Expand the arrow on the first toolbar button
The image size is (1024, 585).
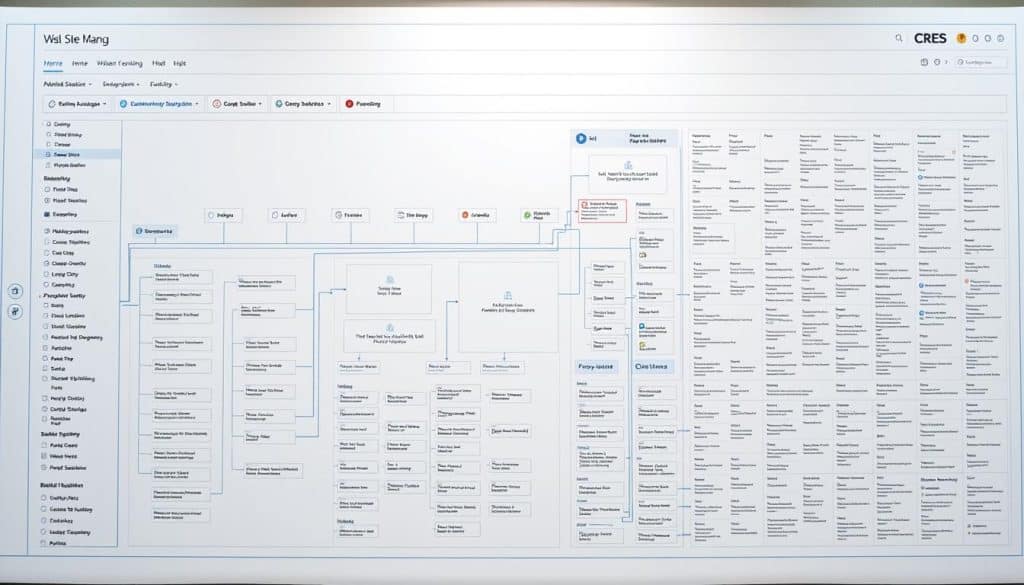(104, 104)
